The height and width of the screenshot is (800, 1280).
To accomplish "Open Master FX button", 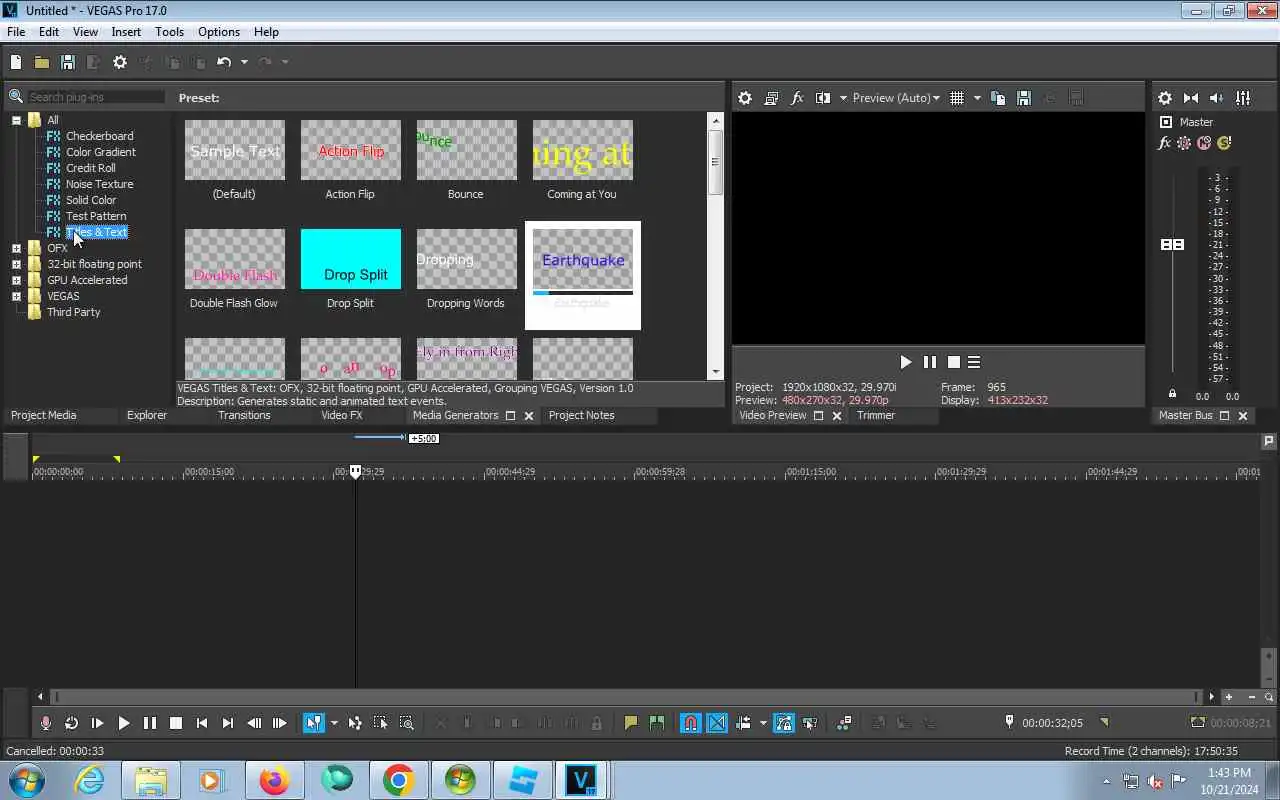I will coord(1164,143).
